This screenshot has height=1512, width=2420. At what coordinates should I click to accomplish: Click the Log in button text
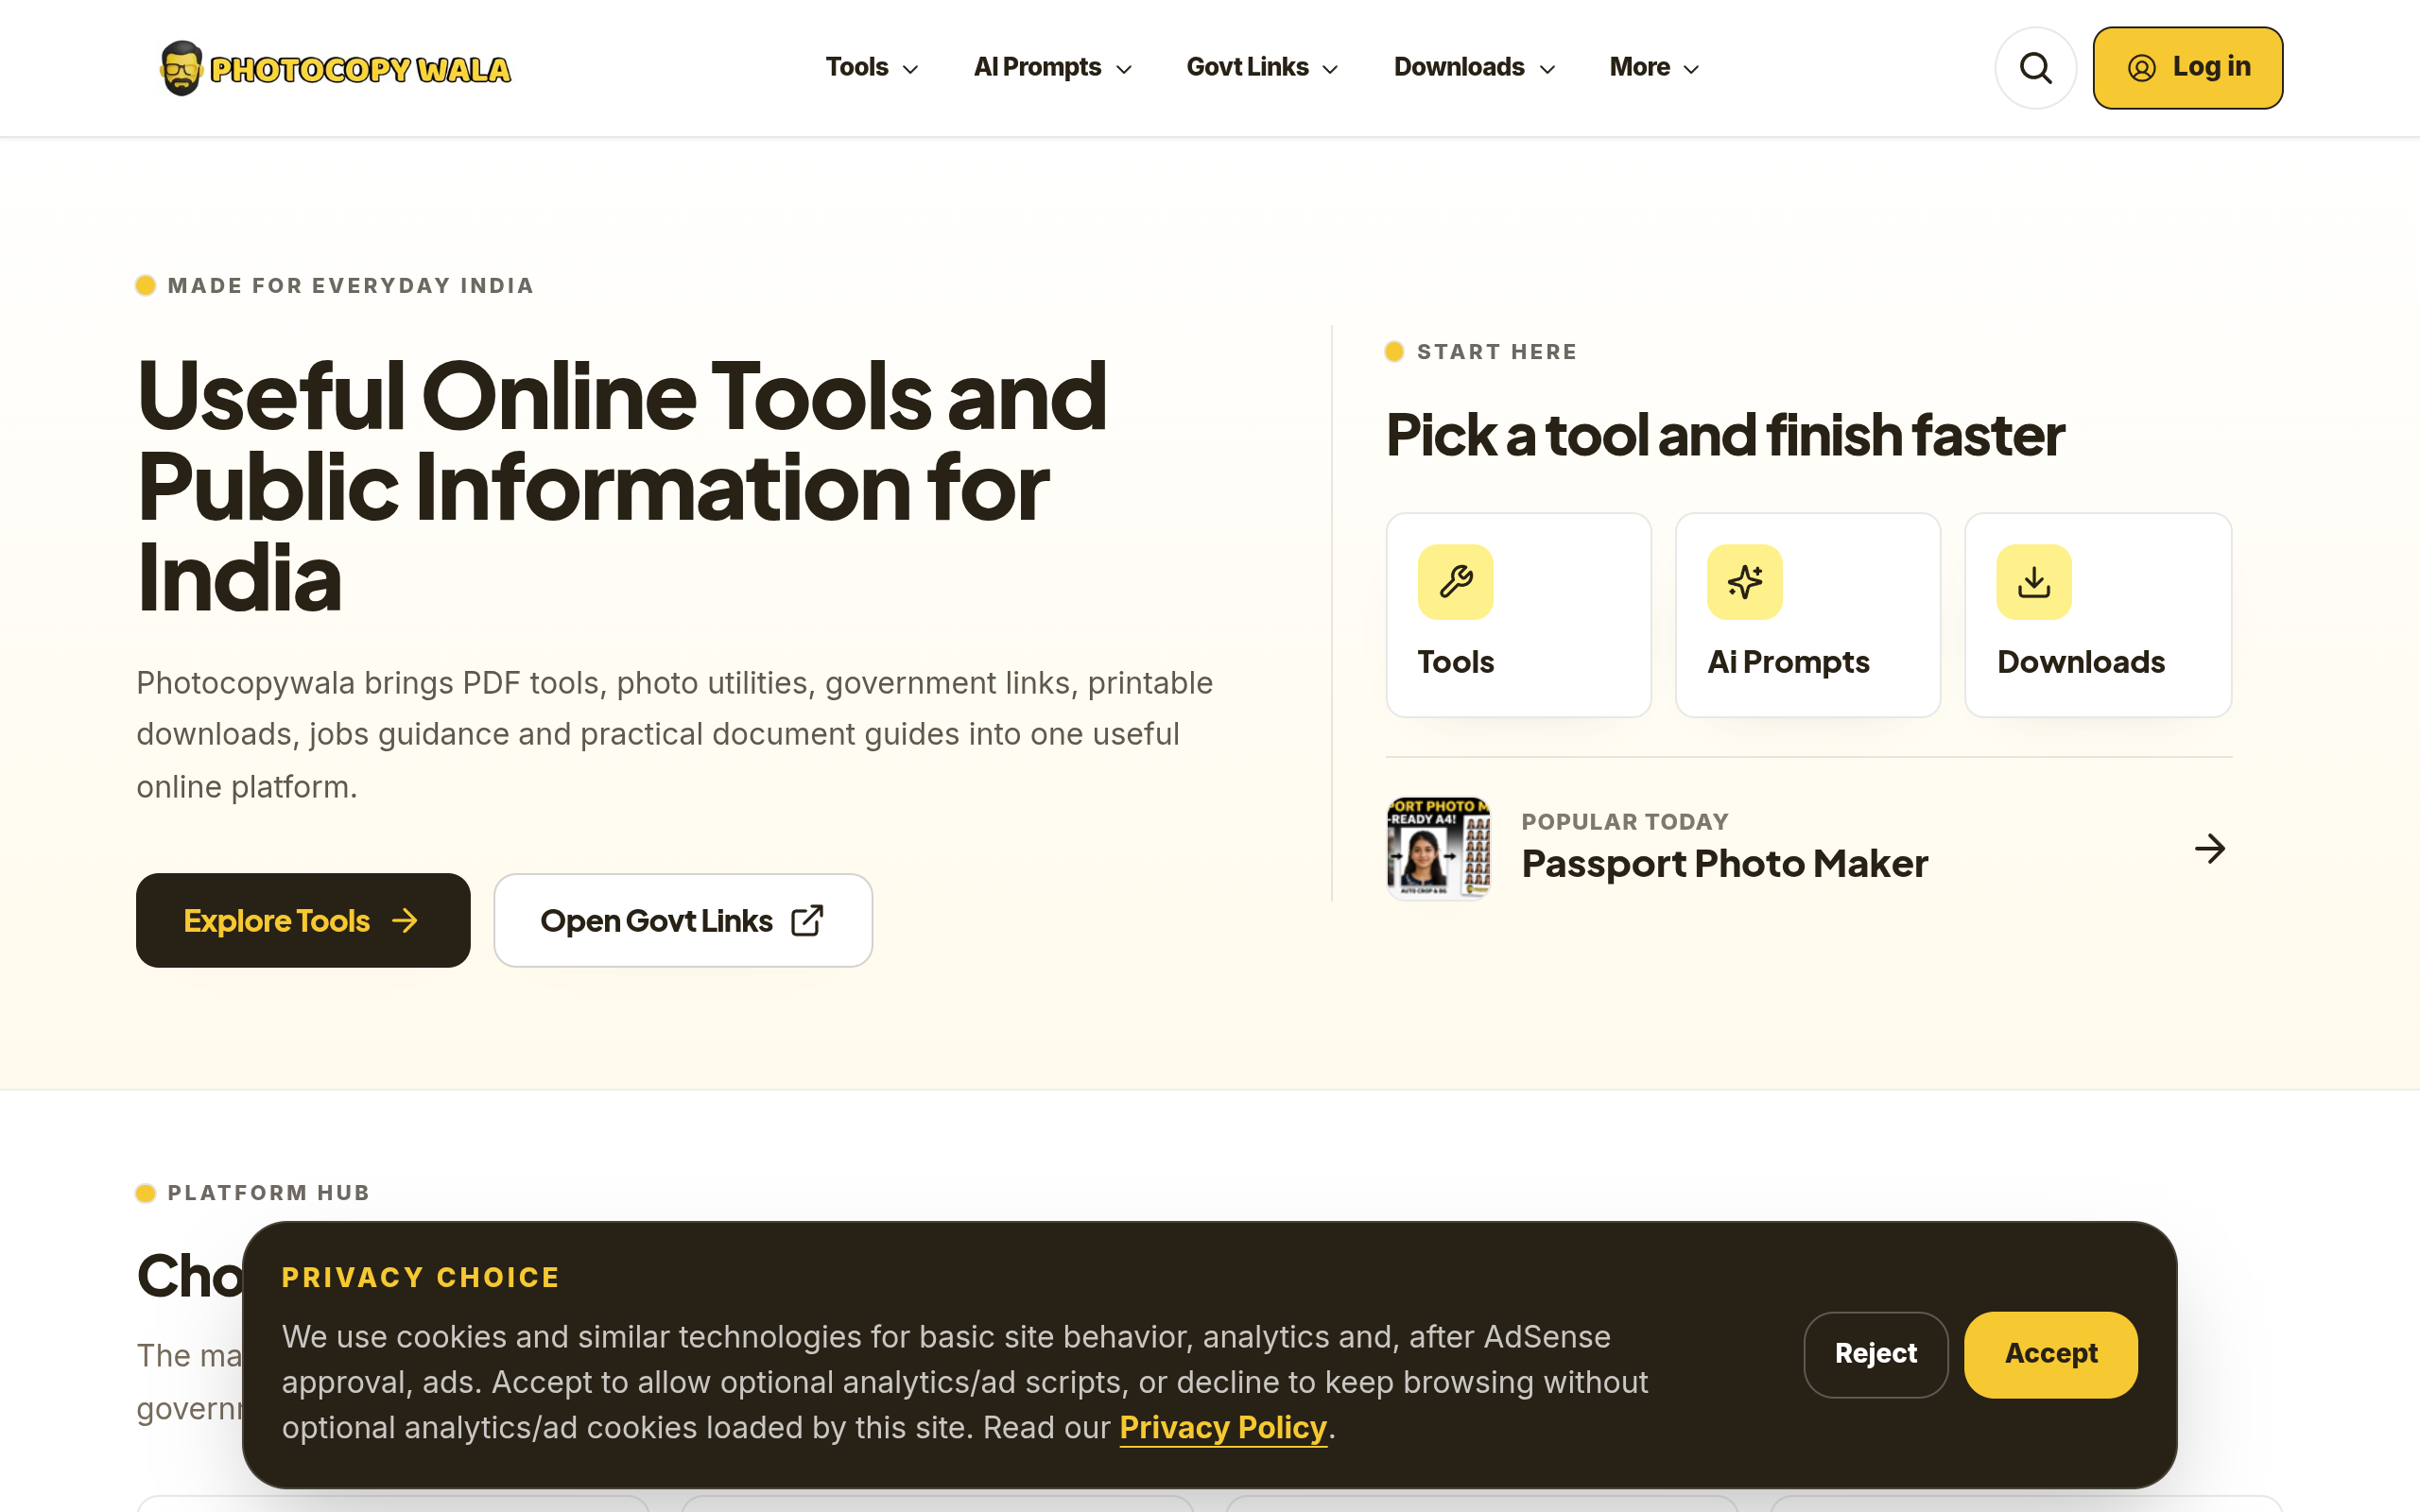[2211, 67]
